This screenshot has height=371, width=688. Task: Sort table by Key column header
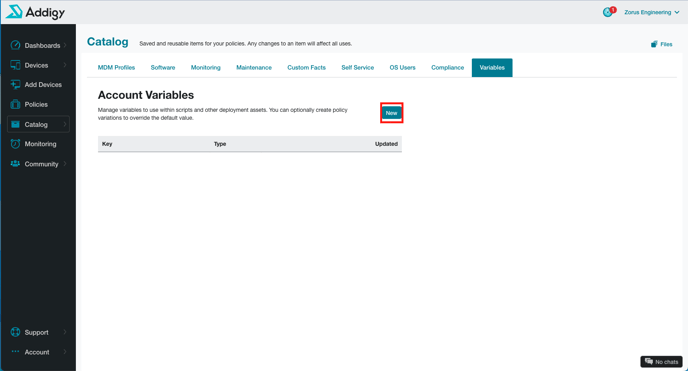point(107,144)
